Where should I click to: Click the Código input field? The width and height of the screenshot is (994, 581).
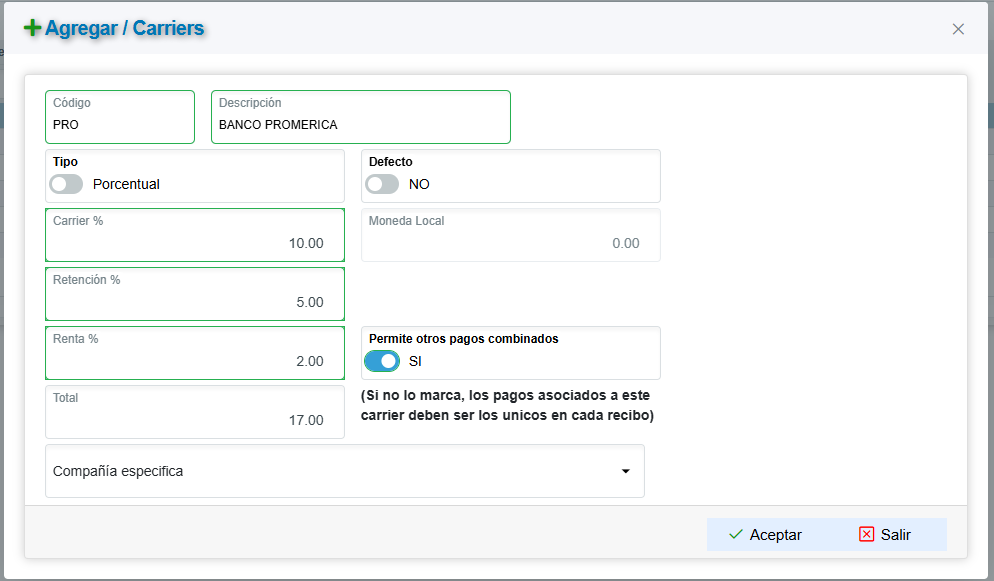coord(120,117)
